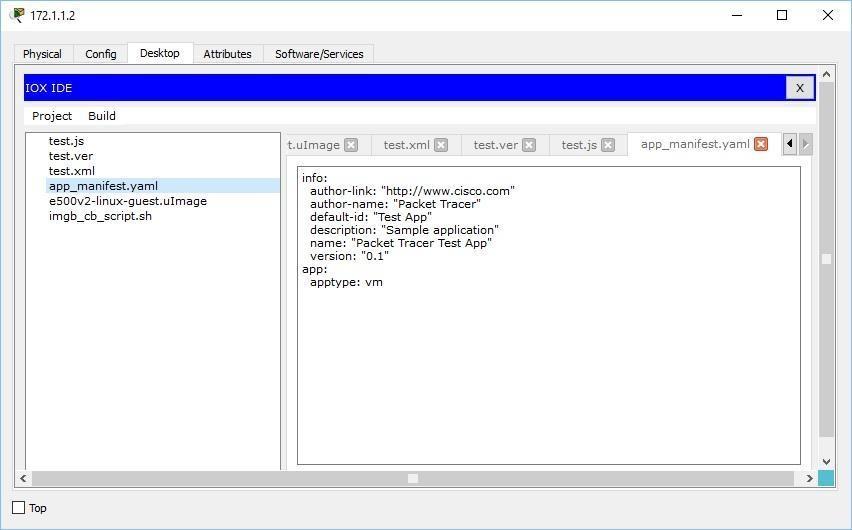Close the test.xml editor tab

pos(441,145)
